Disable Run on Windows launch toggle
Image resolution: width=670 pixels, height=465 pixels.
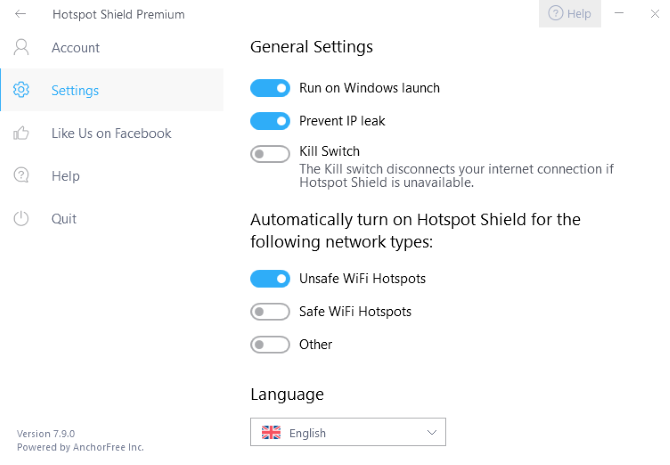pyautogui.click(x=270, y=88)
